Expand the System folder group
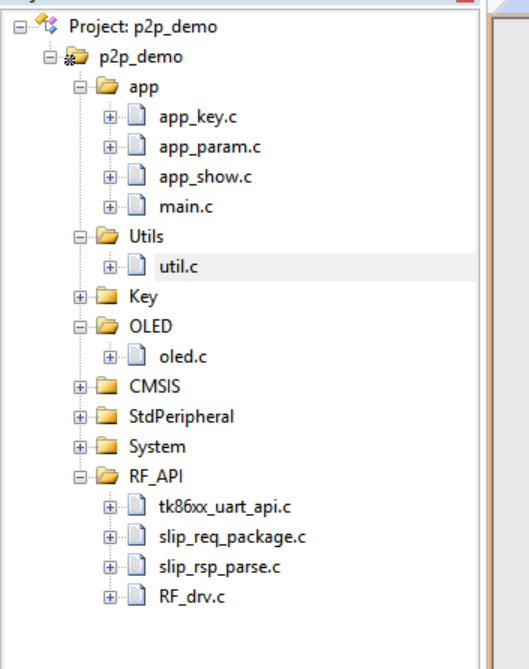This screenshot has width=529, height=669. 80,447
